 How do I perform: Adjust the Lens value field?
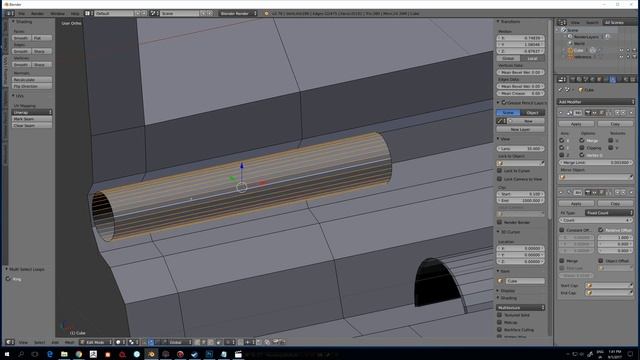tap(520, 149)
